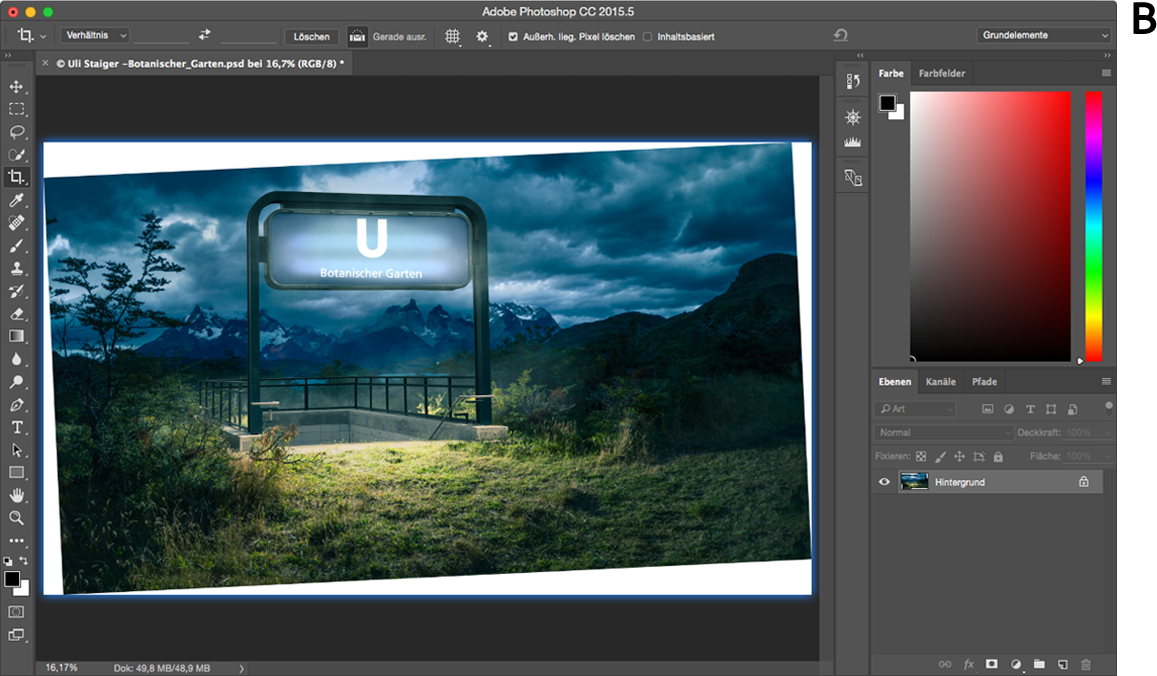Viewport: 1157px width, 676px height.
Task: Select the Rectangular Marquee tool
Action: click(x=16, y=109)
